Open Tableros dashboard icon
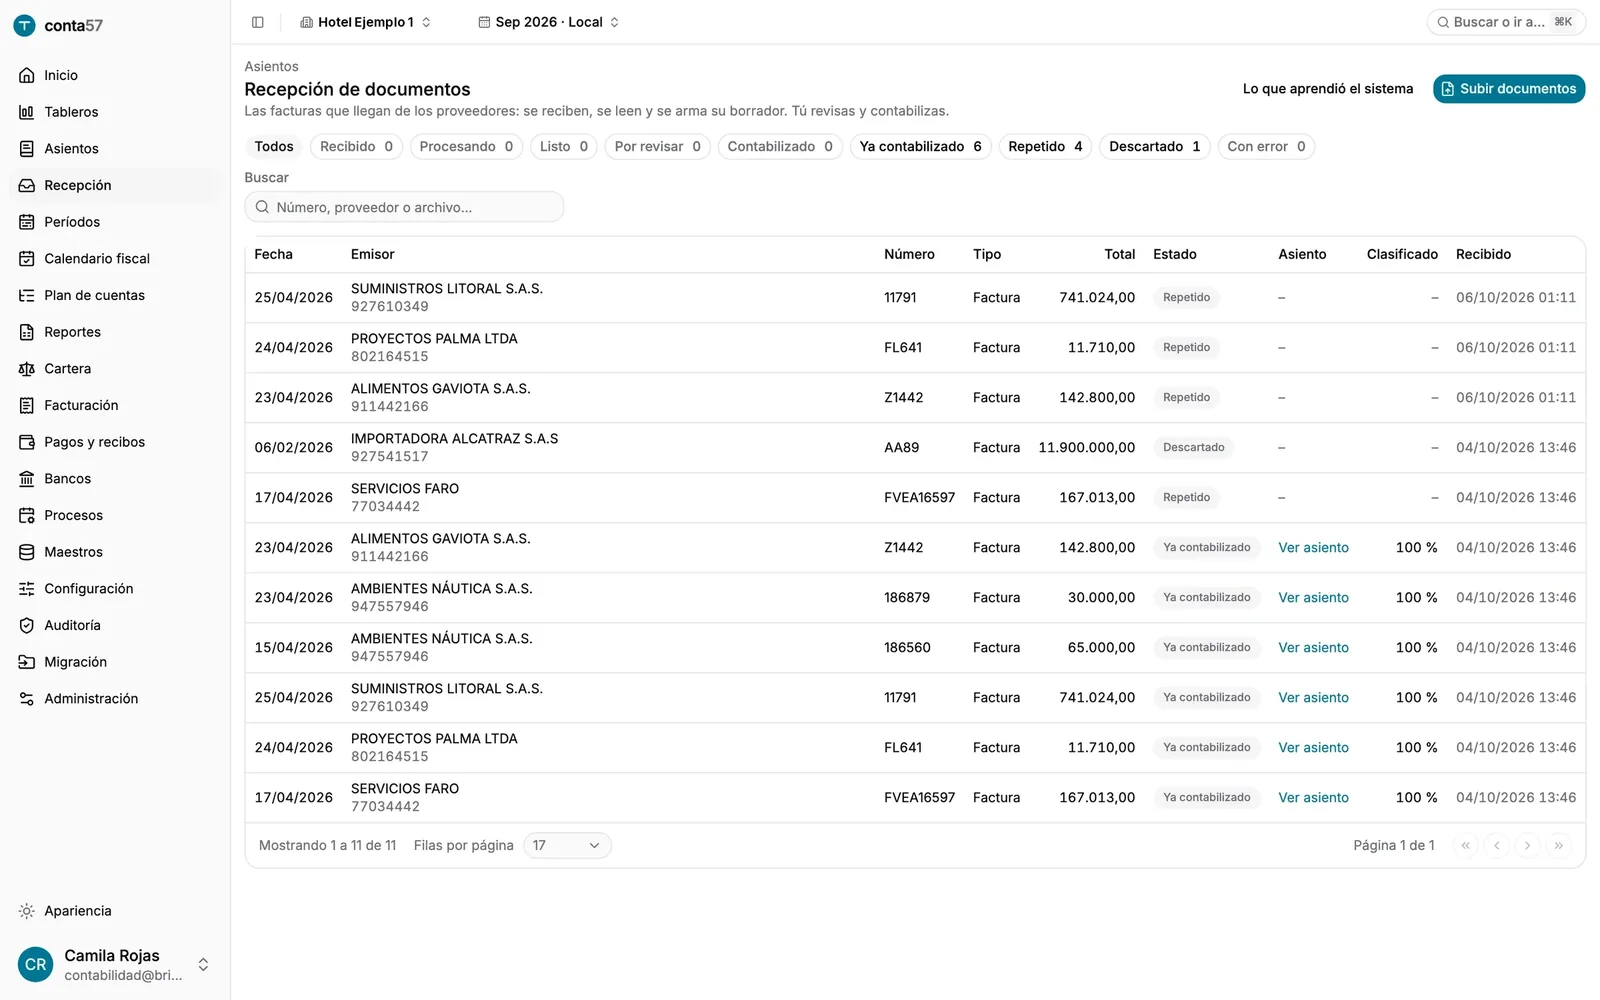This screenshot has height=1000, width=1600. click(27, 112)
